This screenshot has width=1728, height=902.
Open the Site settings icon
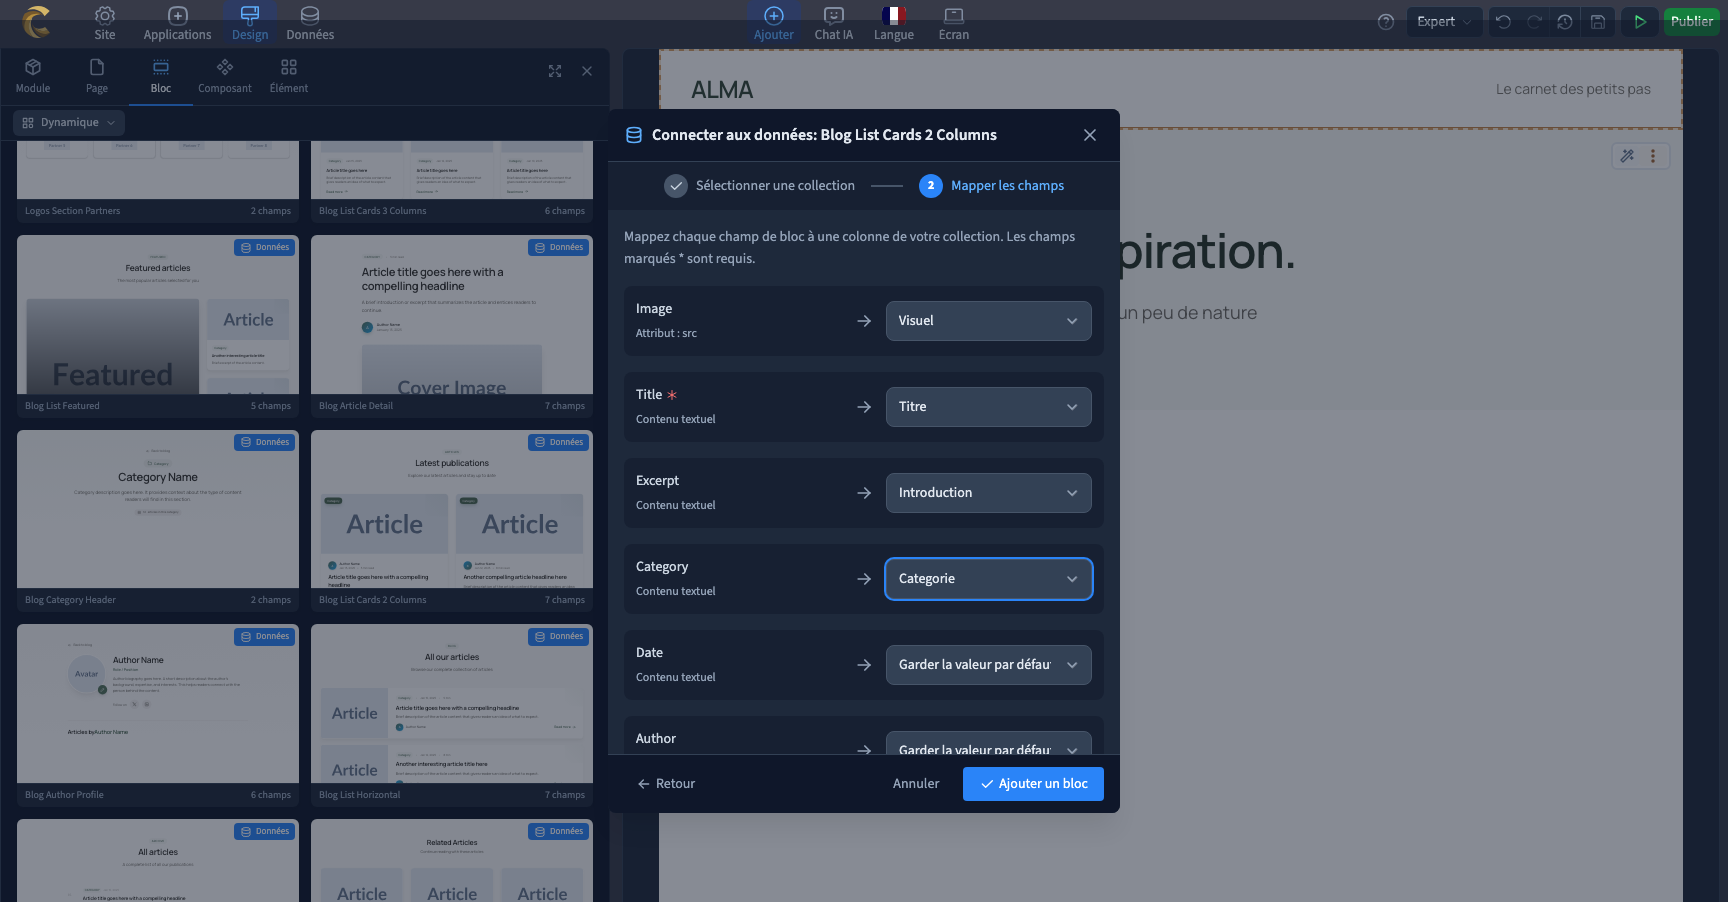click(105, 16)
